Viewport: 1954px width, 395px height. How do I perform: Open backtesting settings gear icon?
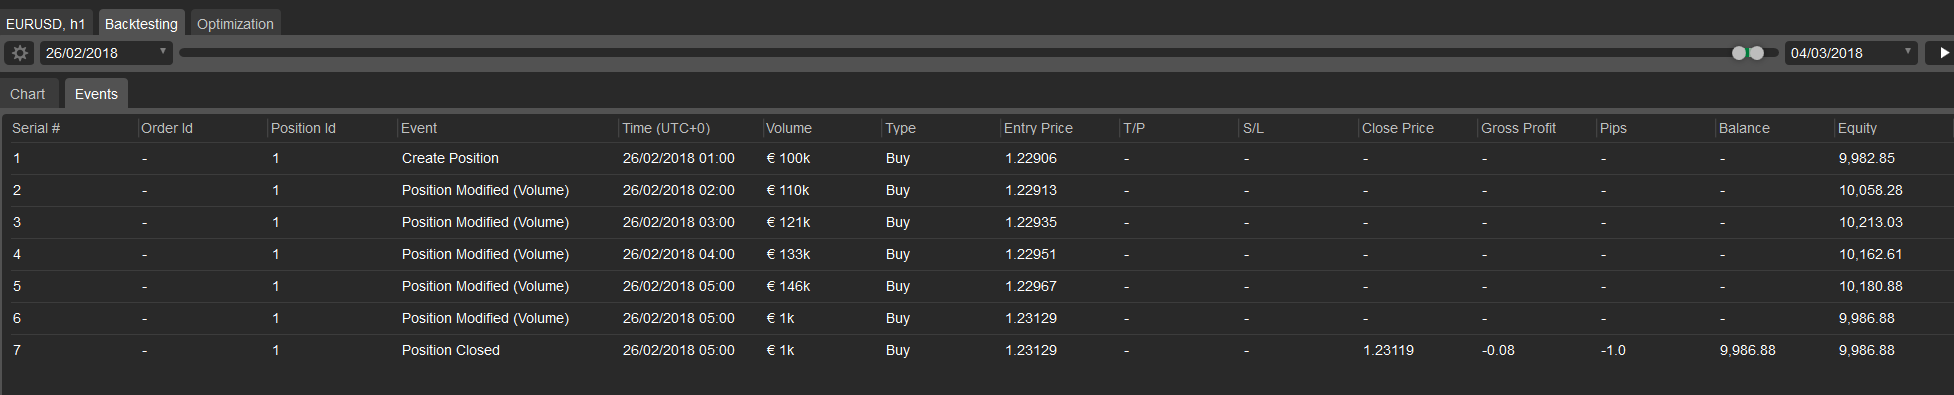point(20,53)
